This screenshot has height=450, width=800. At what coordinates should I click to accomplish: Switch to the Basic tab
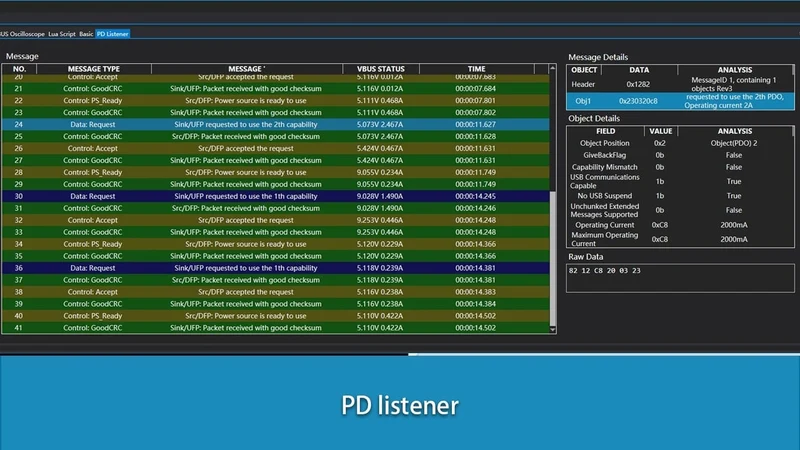[86, 34]
